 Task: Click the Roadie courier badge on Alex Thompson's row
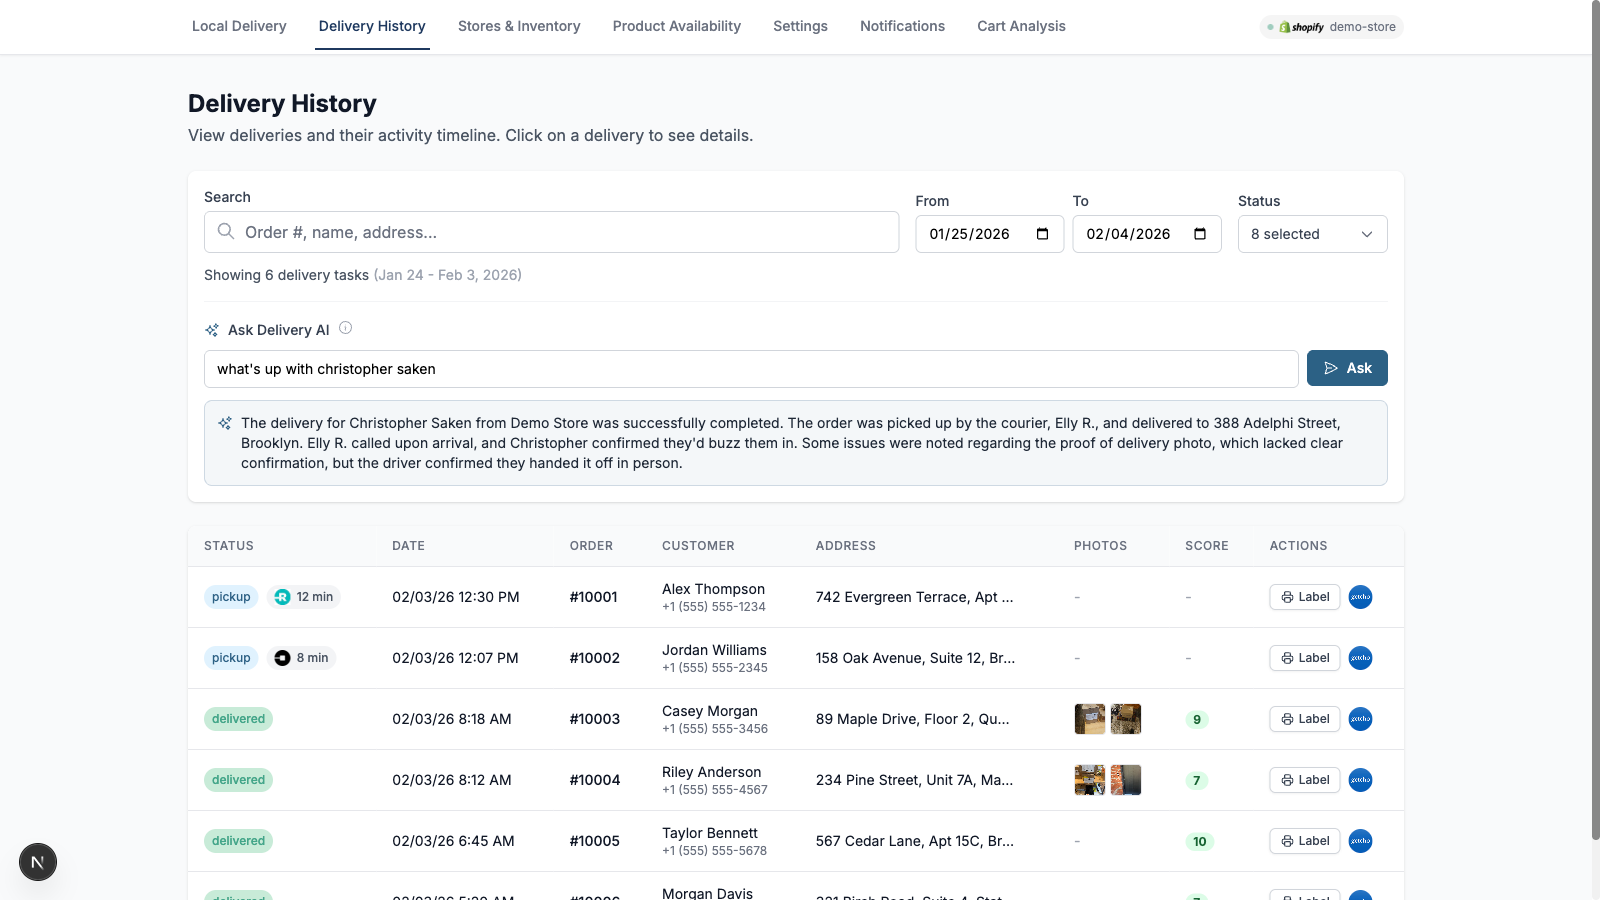tap(283, 597)
